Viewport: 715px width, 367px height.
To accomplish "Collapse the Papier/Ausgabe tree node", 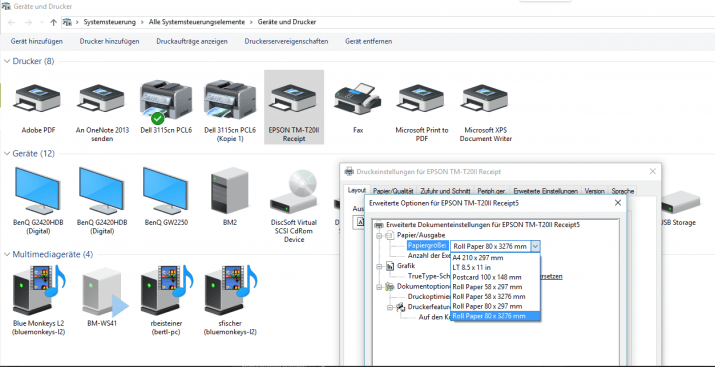I will [379, 235].
